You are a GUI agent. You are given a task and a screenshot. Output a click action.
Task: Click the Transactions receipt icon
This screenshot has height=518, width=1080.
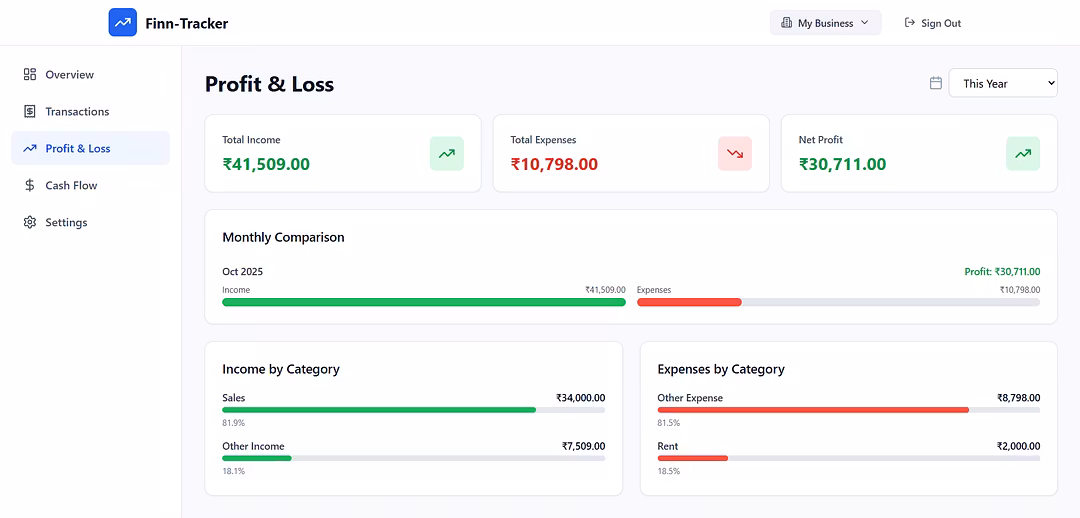30,112
